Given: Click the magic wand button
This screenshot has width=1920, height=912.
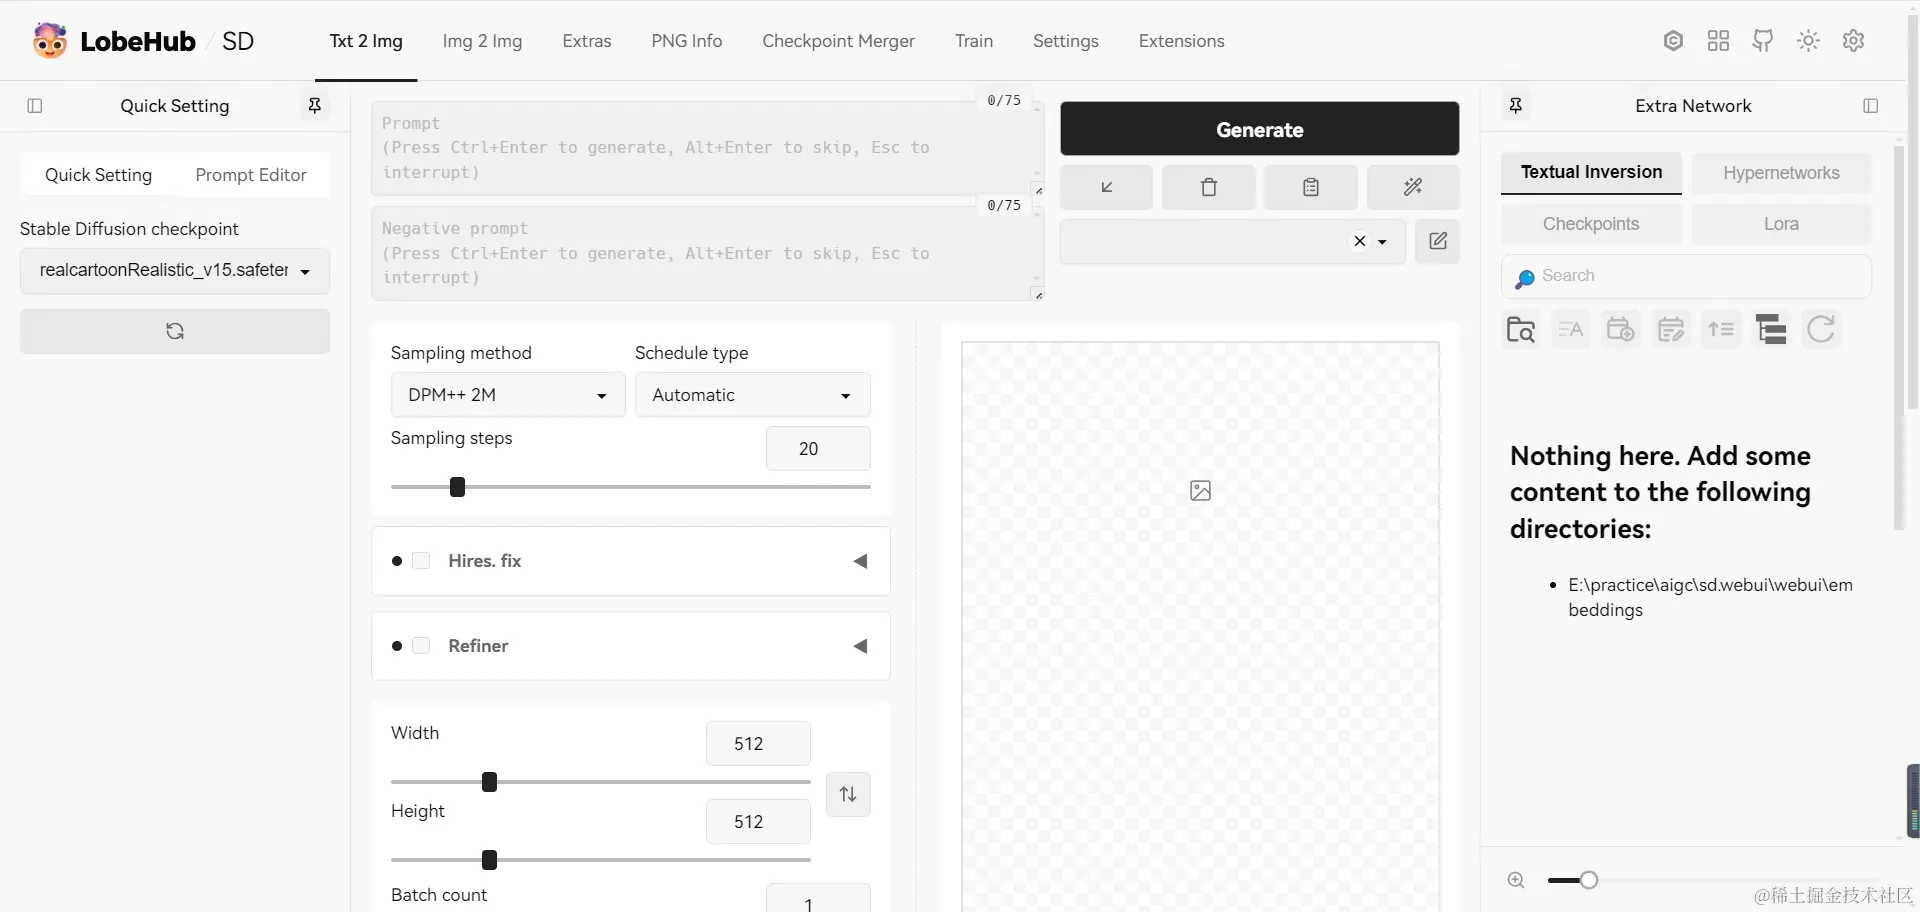Looking at the screenshot, I should 1413,187.
